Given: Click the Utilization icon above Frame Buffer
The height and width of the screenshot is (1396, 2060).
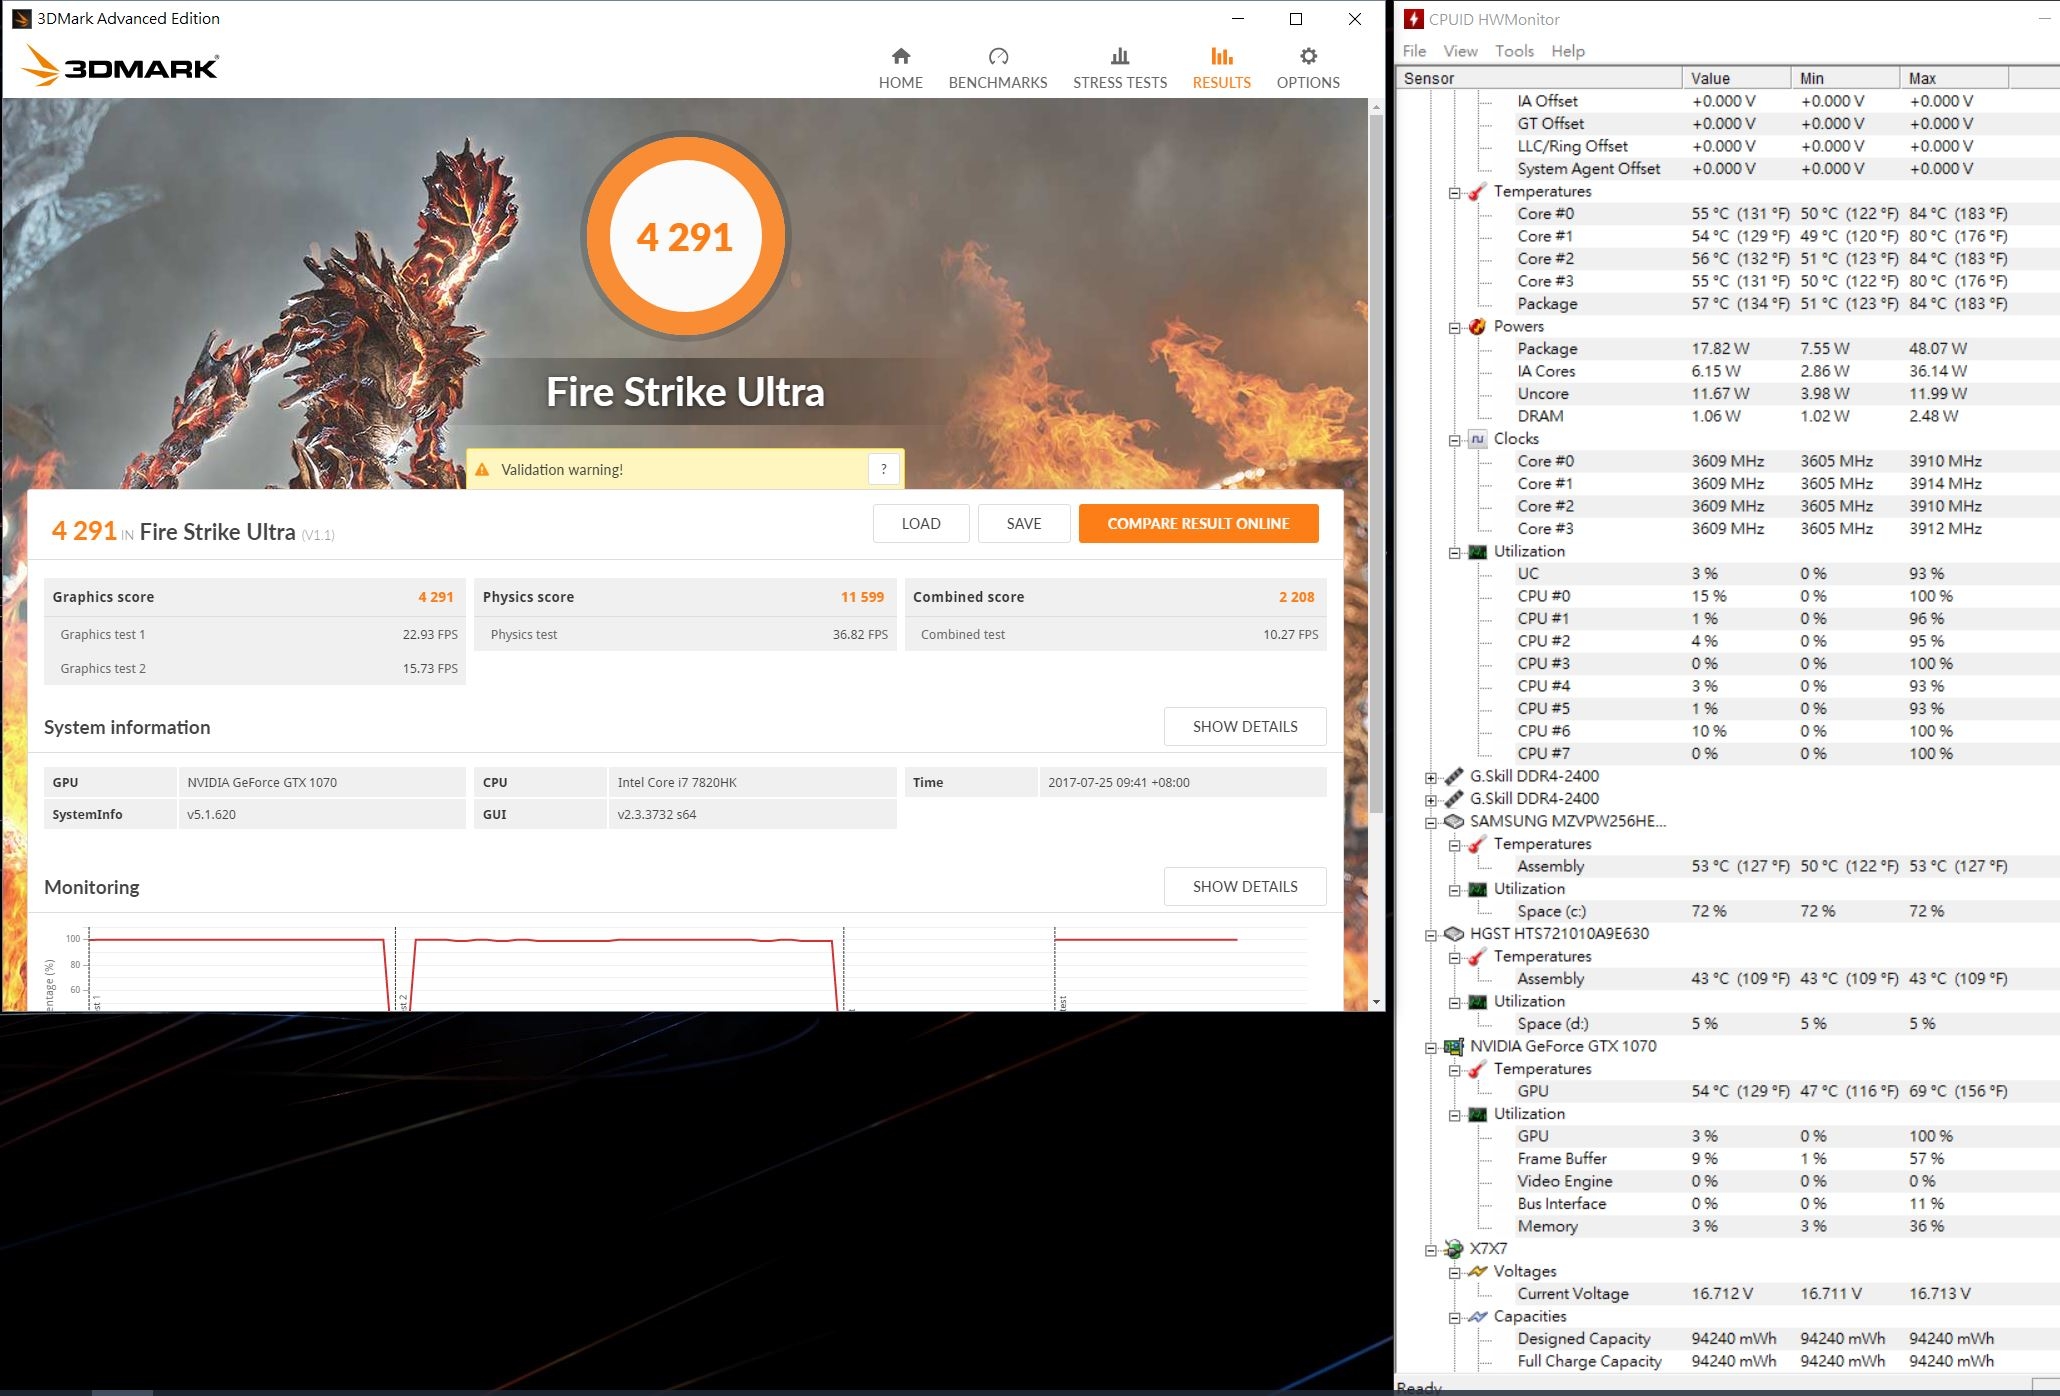Looking at the screenshot, I should 1477,1114.
